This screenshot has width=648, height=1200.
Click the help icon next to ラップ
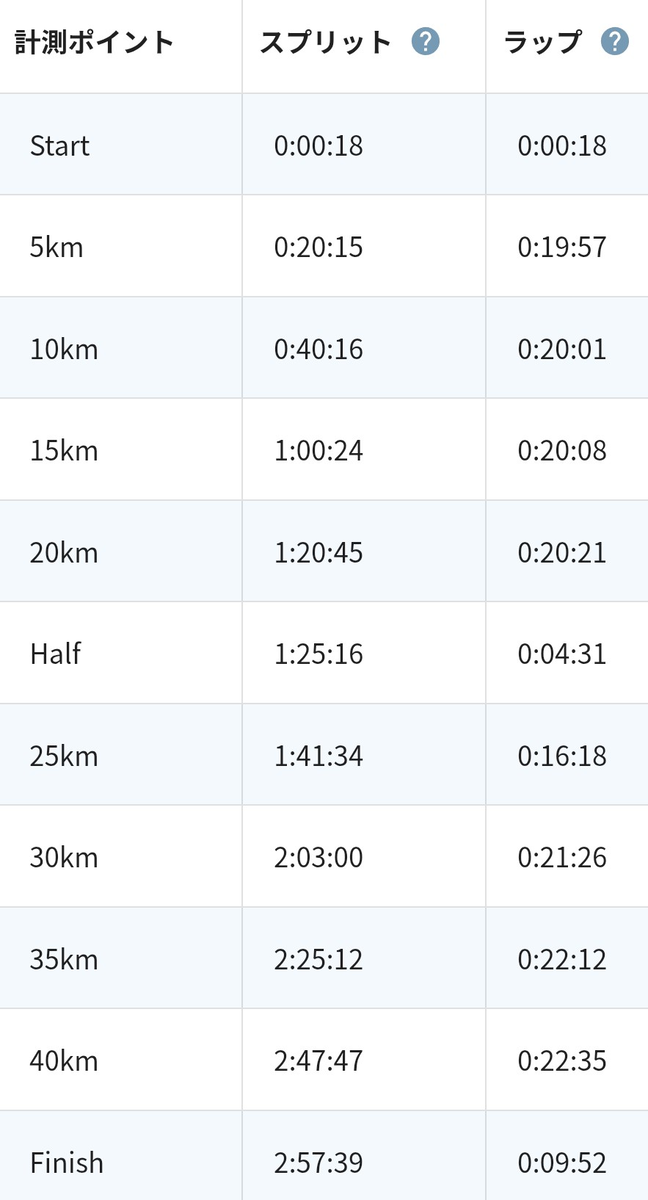pos(614,42)
